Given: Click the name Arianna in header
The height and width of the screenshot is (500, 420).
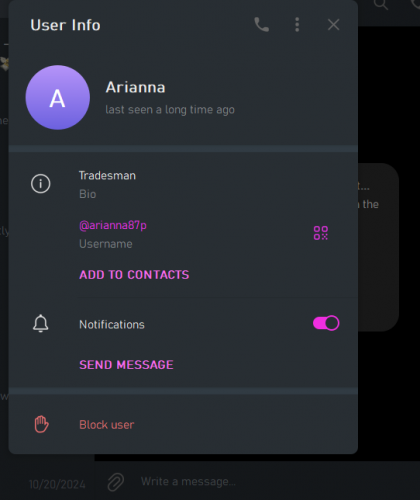Looking at the screenshot, I should pyautogui.click(x=135, y=88).
